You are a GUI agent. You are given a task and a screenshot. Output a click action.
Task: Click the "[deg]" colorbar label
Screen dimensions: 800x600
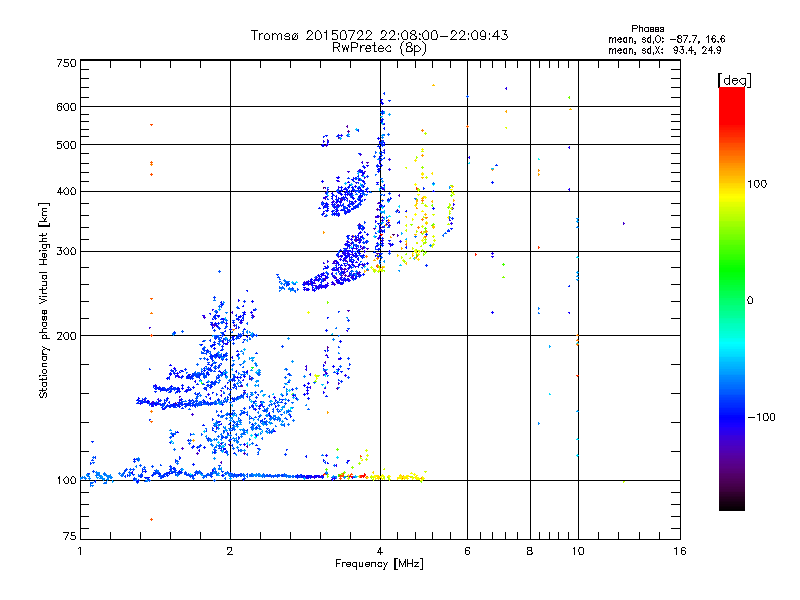point(734,80)
